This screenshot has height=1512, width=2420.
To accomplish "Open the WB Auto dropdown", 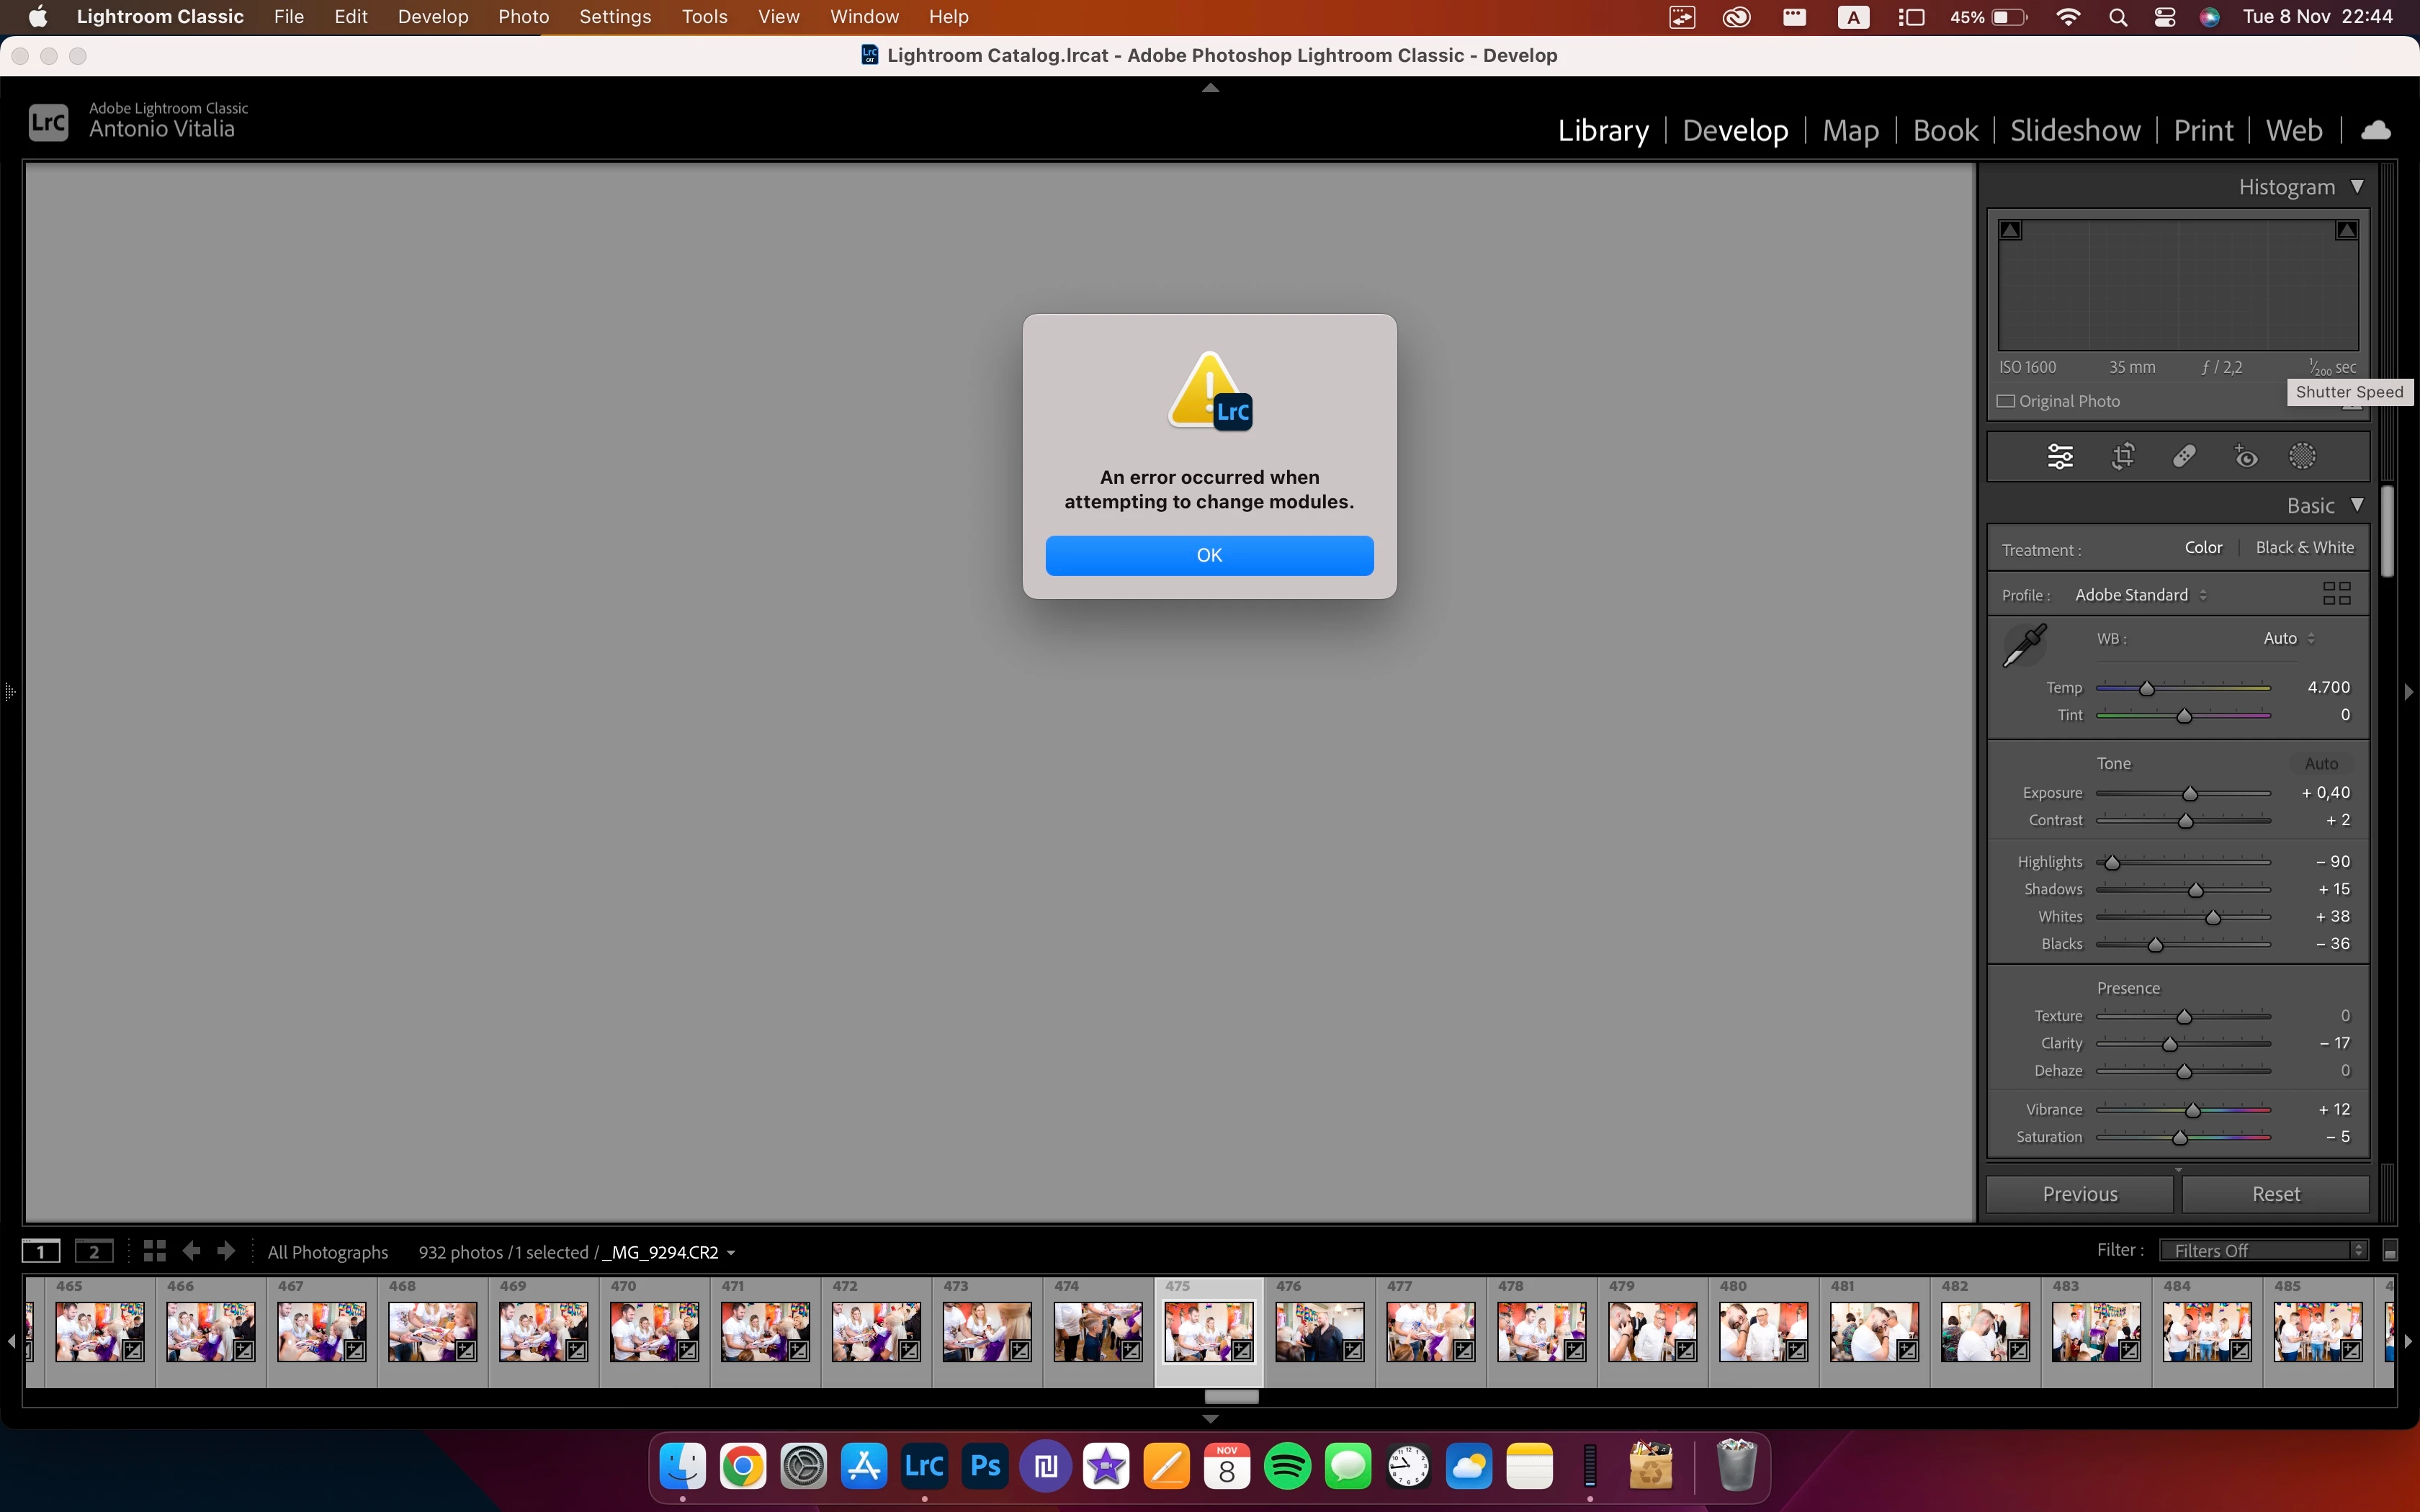I will (2288, 638).
